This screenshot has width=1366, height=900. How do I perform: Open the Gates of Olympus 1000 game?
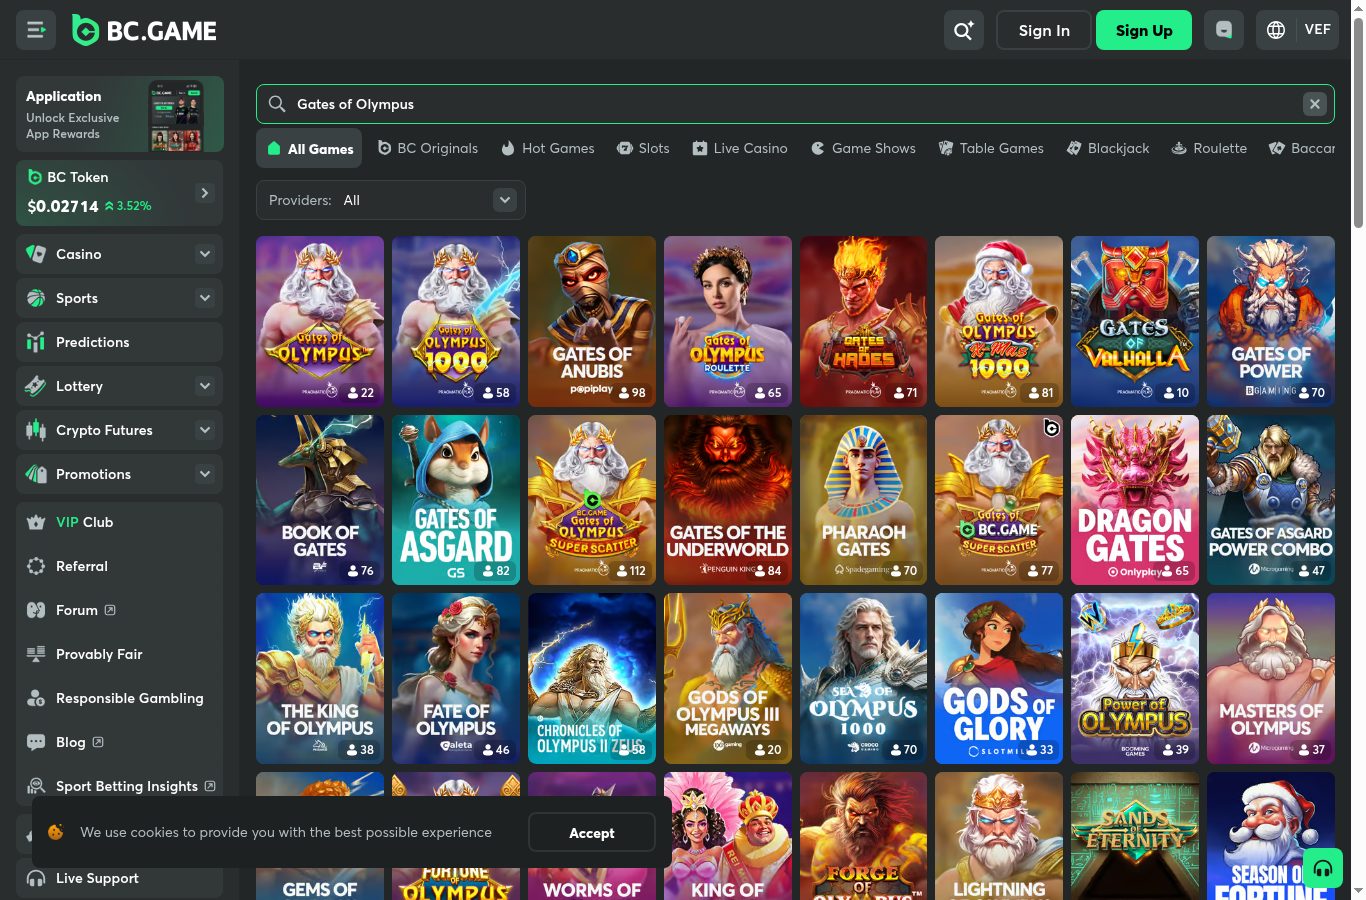pos(456,321)
